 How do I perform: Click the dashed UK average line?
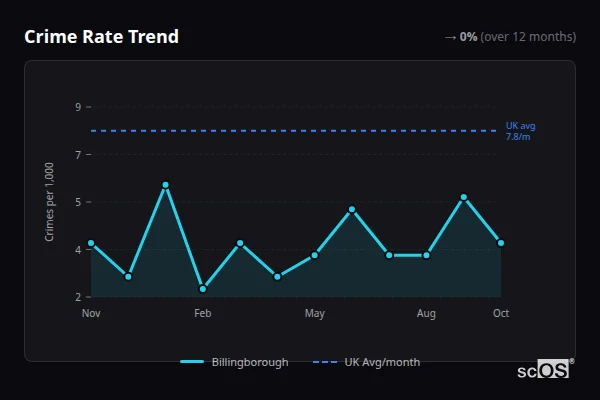[x=294, y=131]
